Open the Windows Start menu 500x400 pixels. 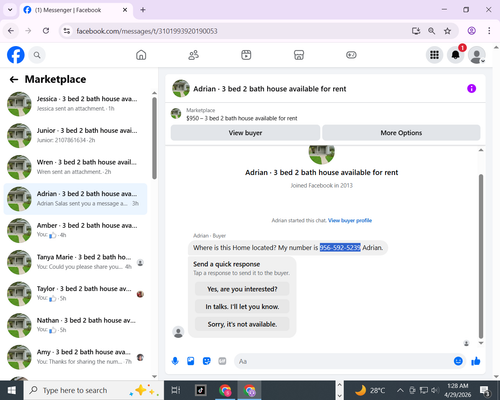pyautogui.click(x=11, y=390)
